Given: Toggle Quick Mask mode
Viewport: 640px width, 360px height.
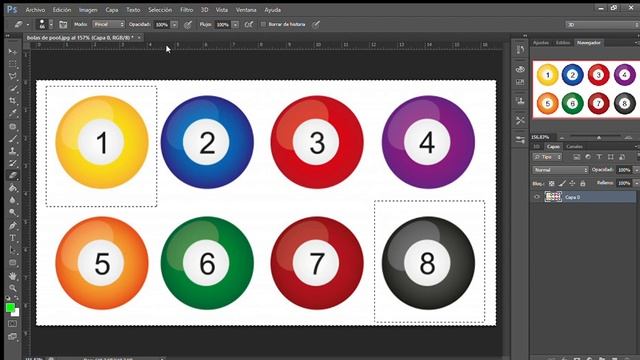Looking at the screenshot, I should tap(13, 324).
